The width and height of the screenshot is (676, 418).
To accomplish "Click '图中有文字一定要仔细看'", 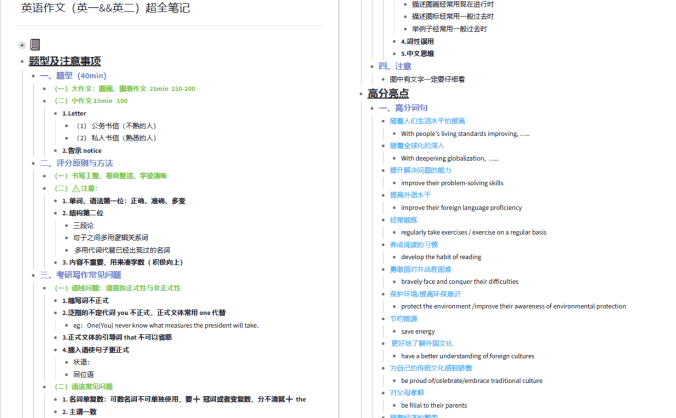I will click(427, 79).
